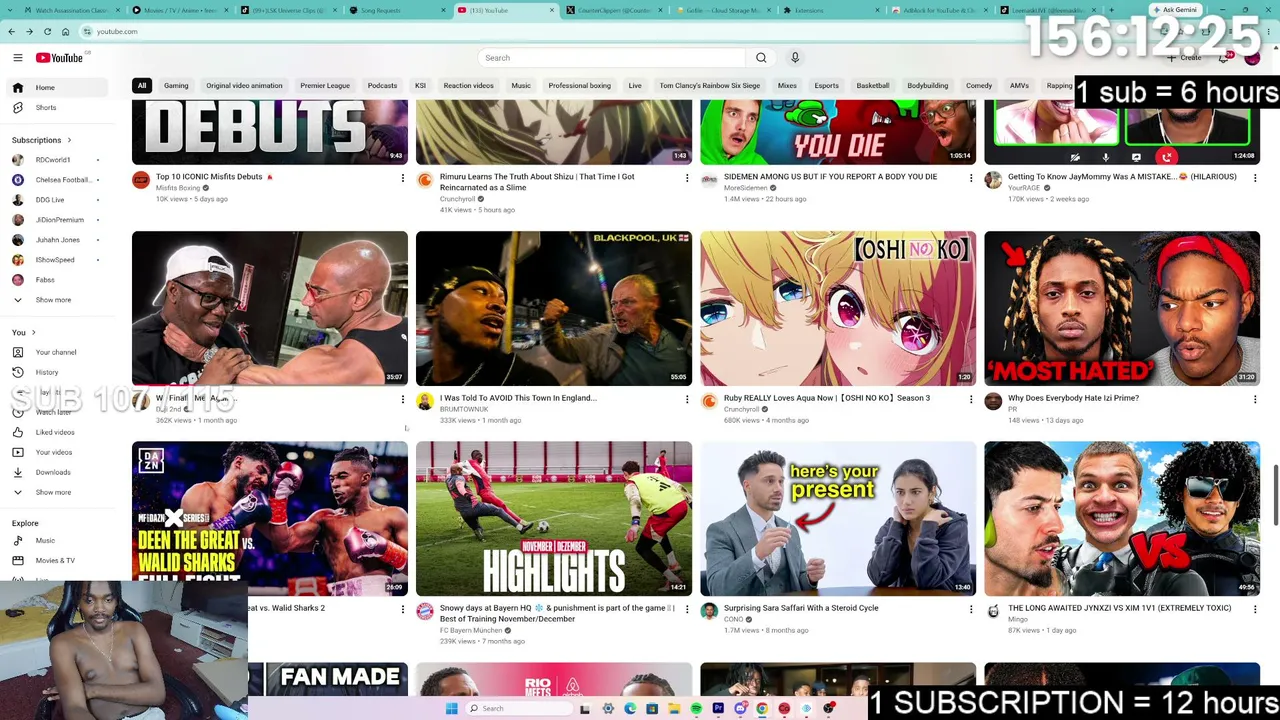
Task: Open Premiere Pro from the taskbar
Action: tap(718, 709)
